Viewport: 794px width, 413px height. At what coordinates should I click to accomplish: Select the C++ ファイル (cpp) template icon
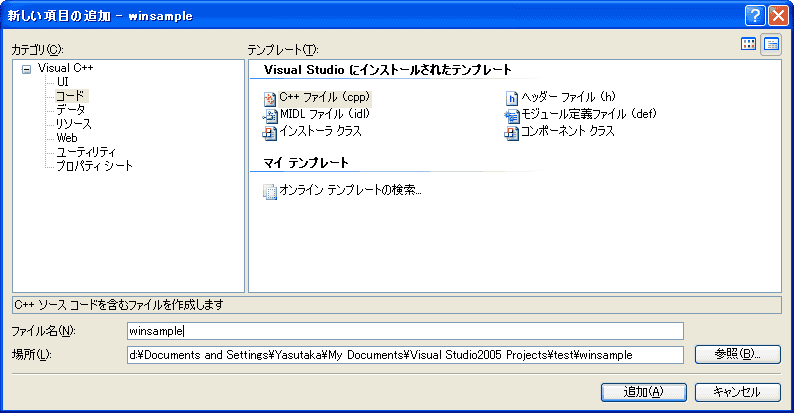coord(270,98)
